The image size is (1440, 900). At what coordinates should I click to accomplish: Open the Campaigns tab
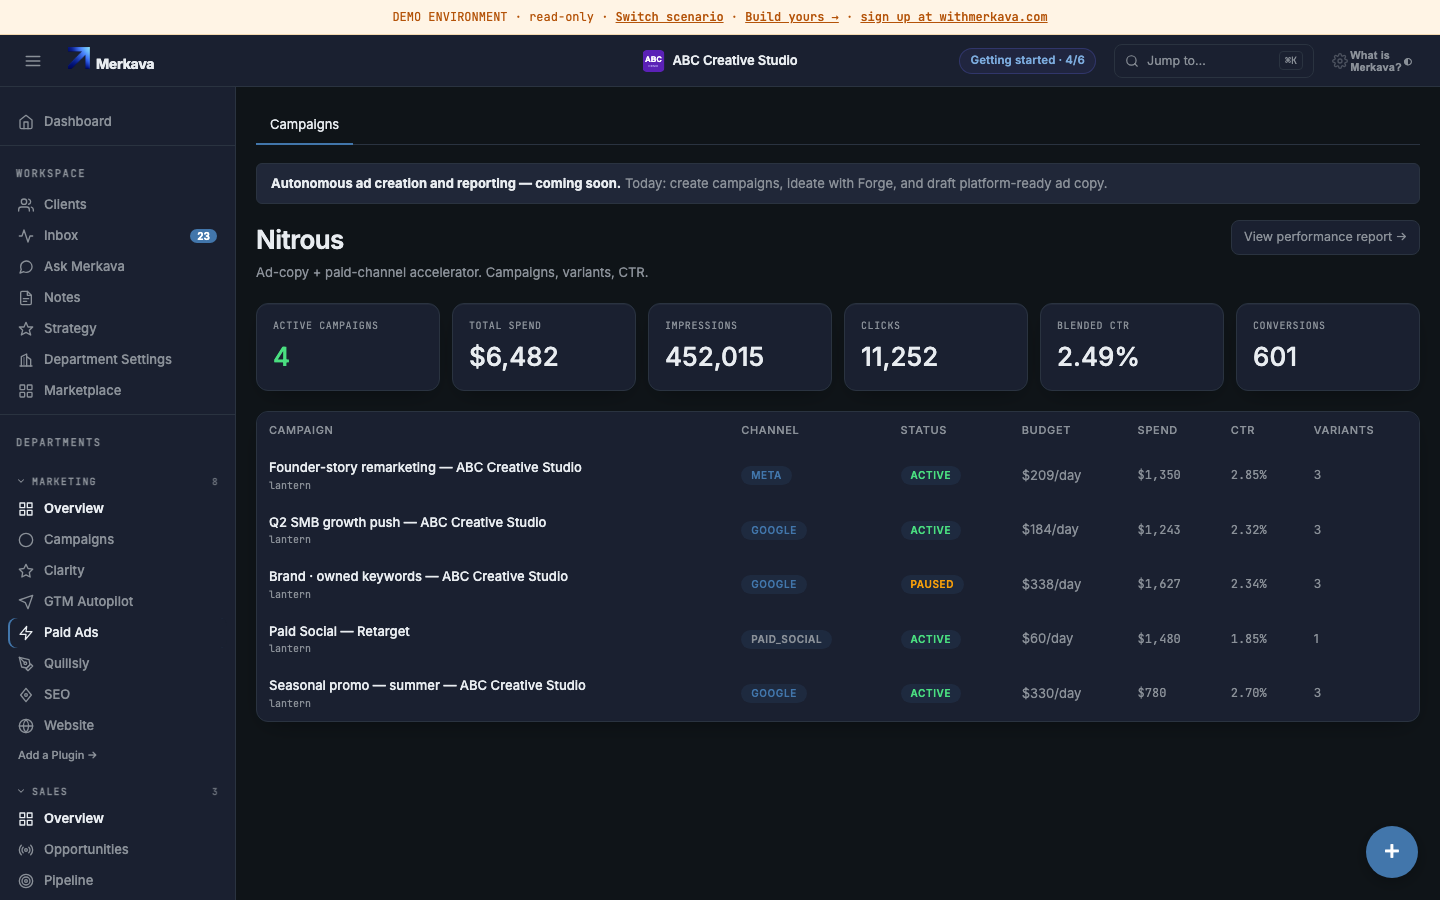click(304, 125)
